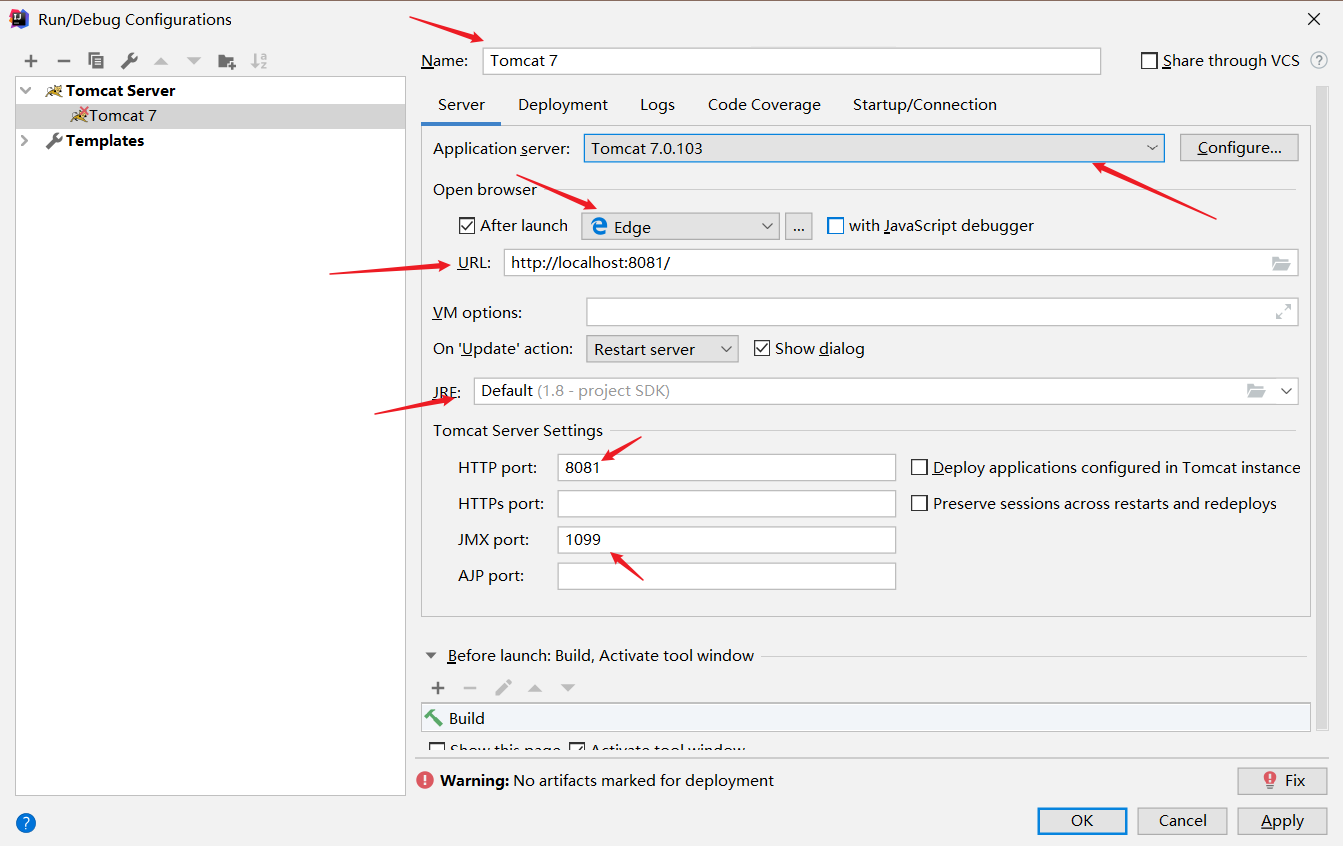1343x846 pixels.
Task: Click the URL browse folder icon
Action: (1281, 263)
